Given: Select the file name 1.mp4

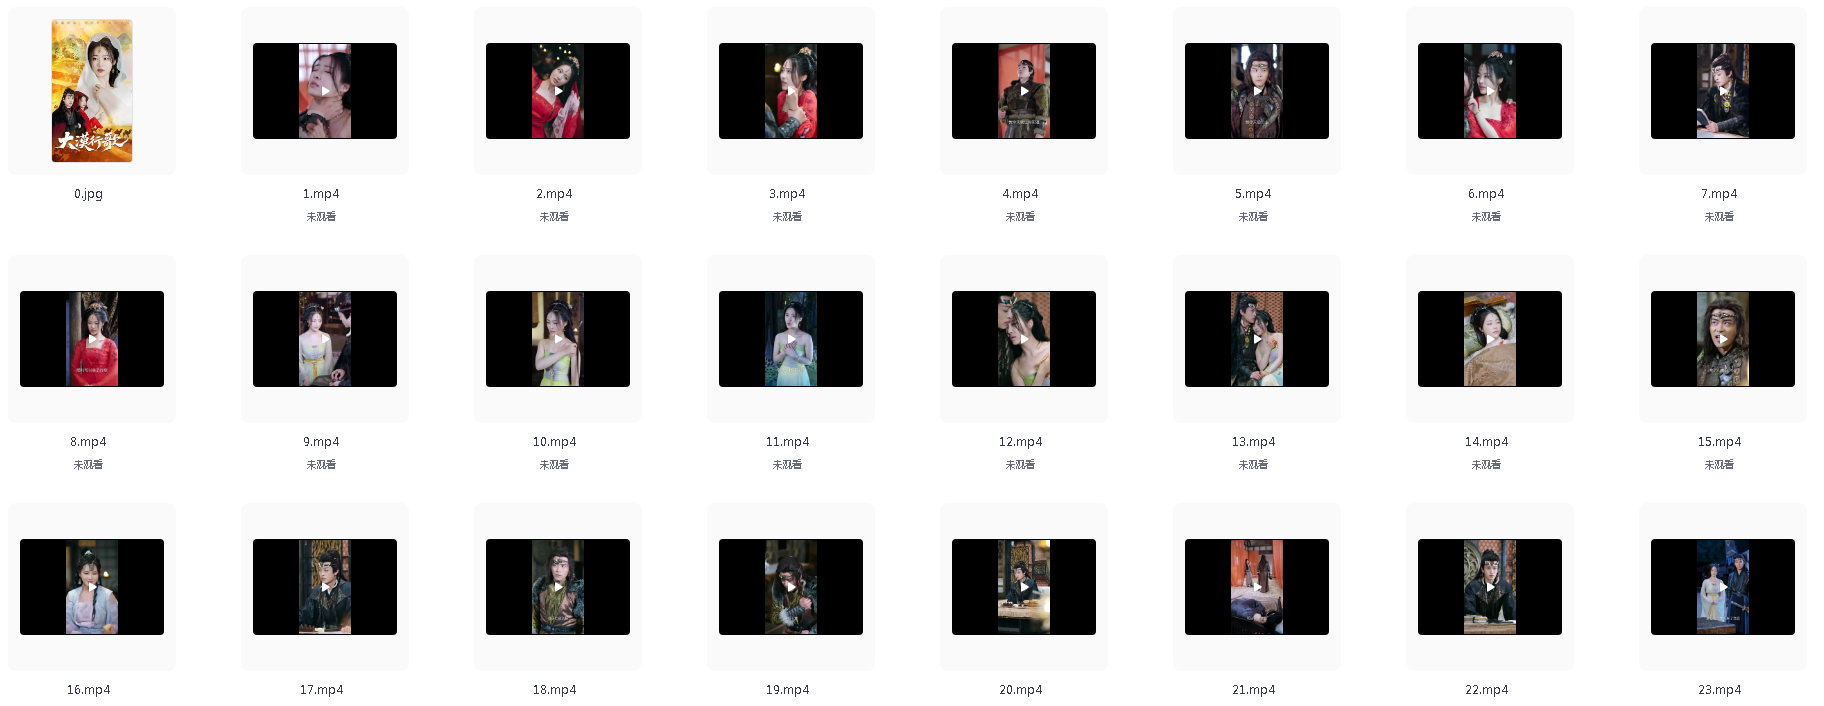Looking at the screenshot, I should click(x=321, y=194).
